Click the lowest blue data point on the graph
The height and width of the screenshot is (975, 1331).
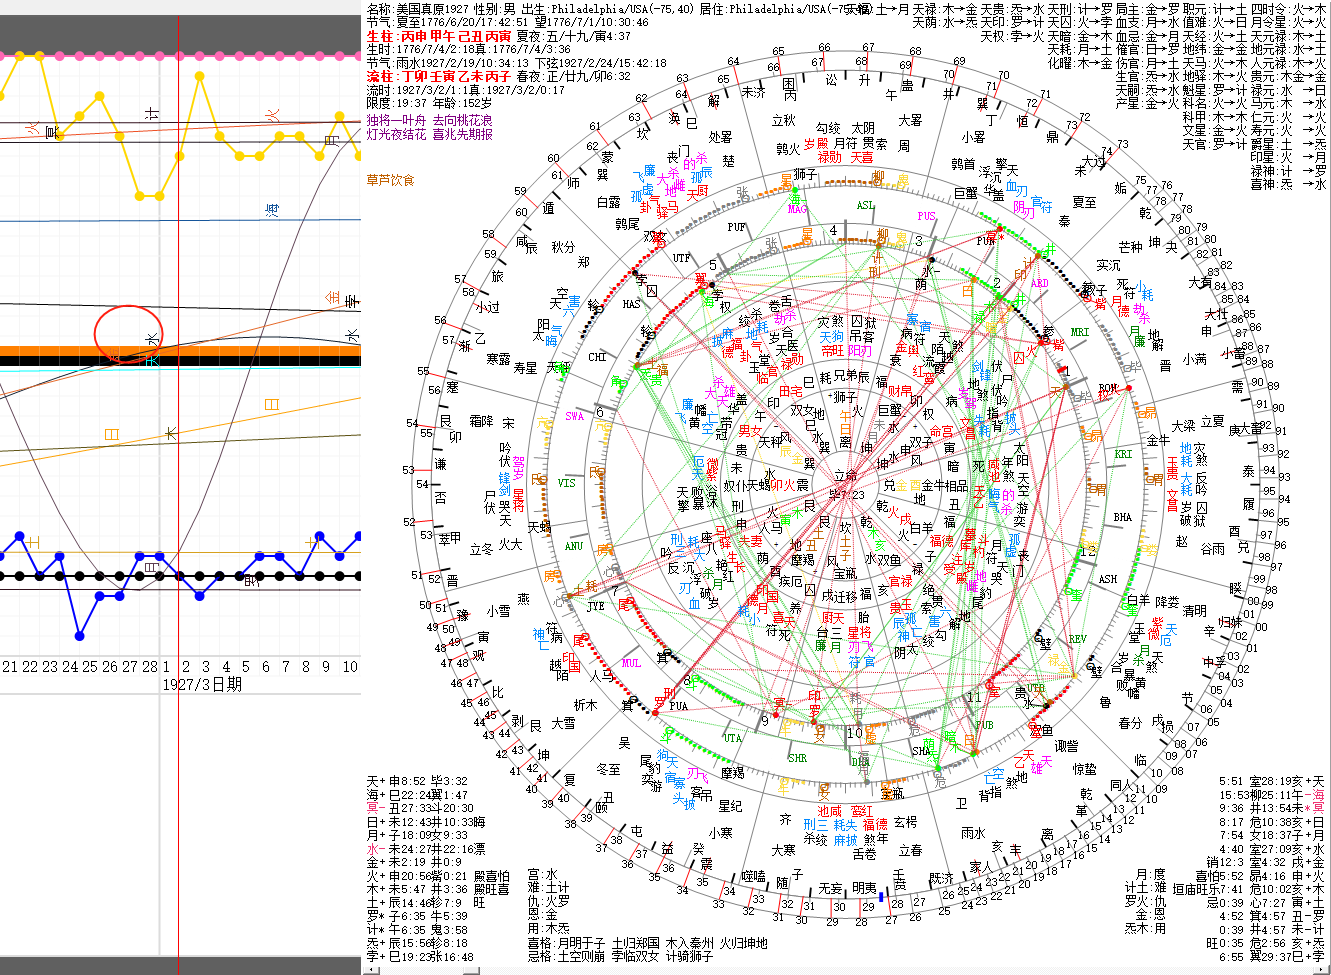coord(80,635)
